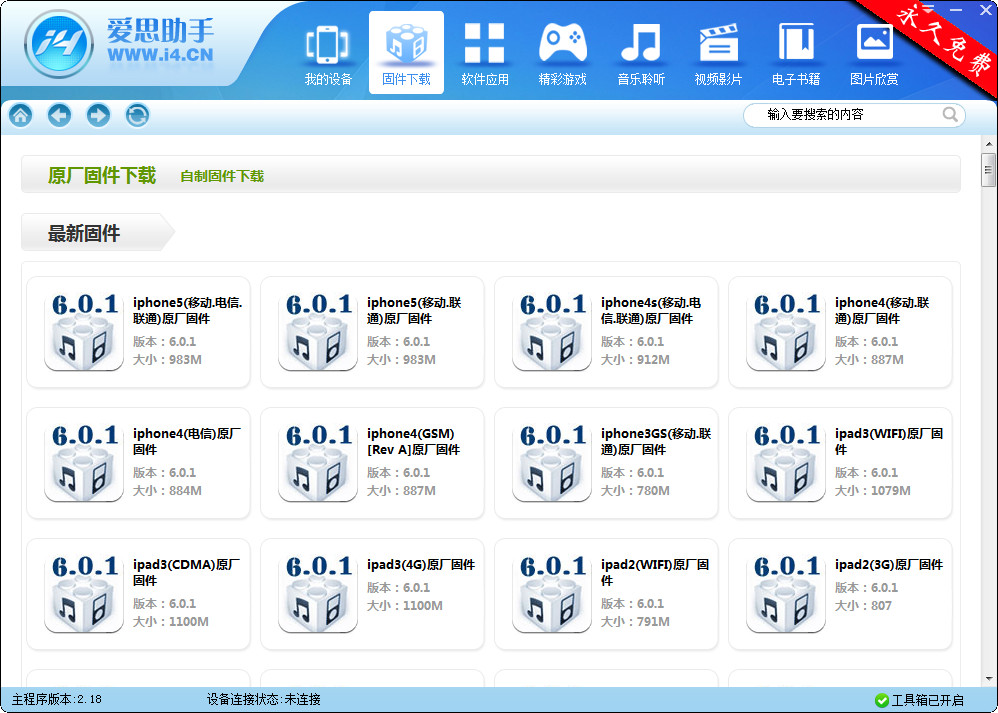Viewport: 998px width, 713px height.
Task: Click the iphone3GS firmware box icon
Action: (x=552, y=463)
